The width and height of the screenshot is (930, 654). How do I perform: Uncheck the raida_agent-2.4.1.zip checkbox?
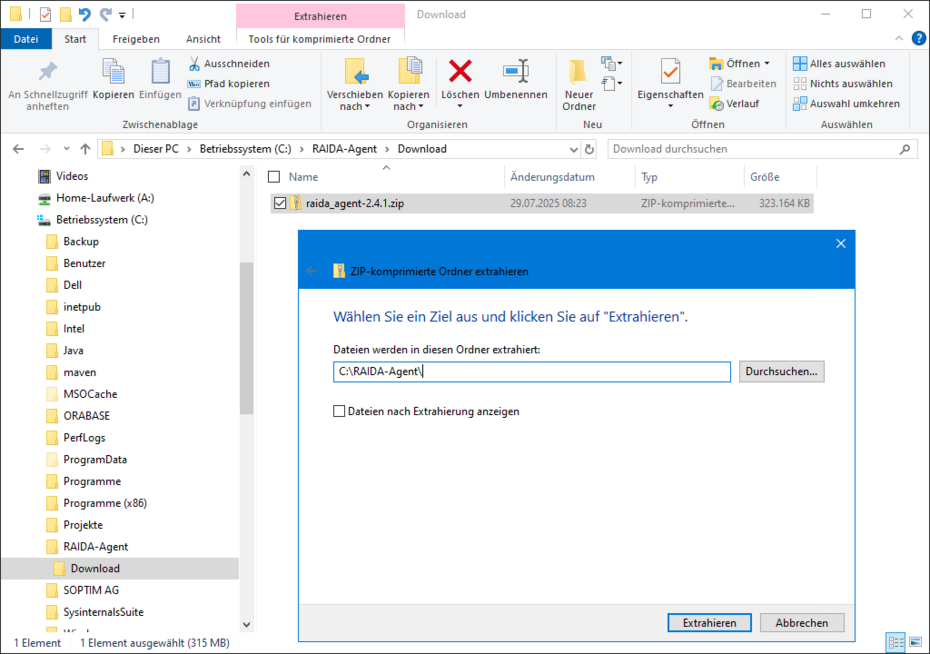(x=280, y=203)
